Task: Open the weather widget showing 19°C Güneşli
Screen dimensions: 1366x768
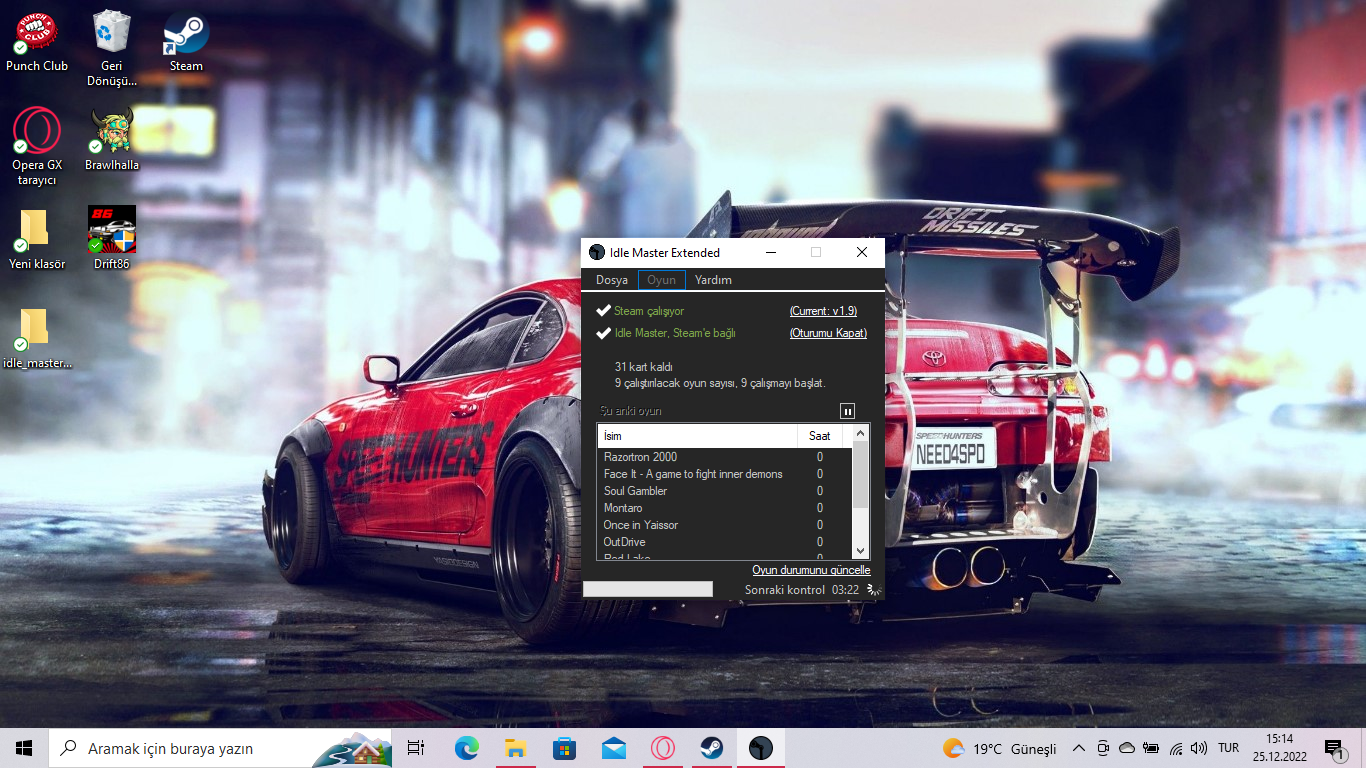Action: click(x=999, y=748)
